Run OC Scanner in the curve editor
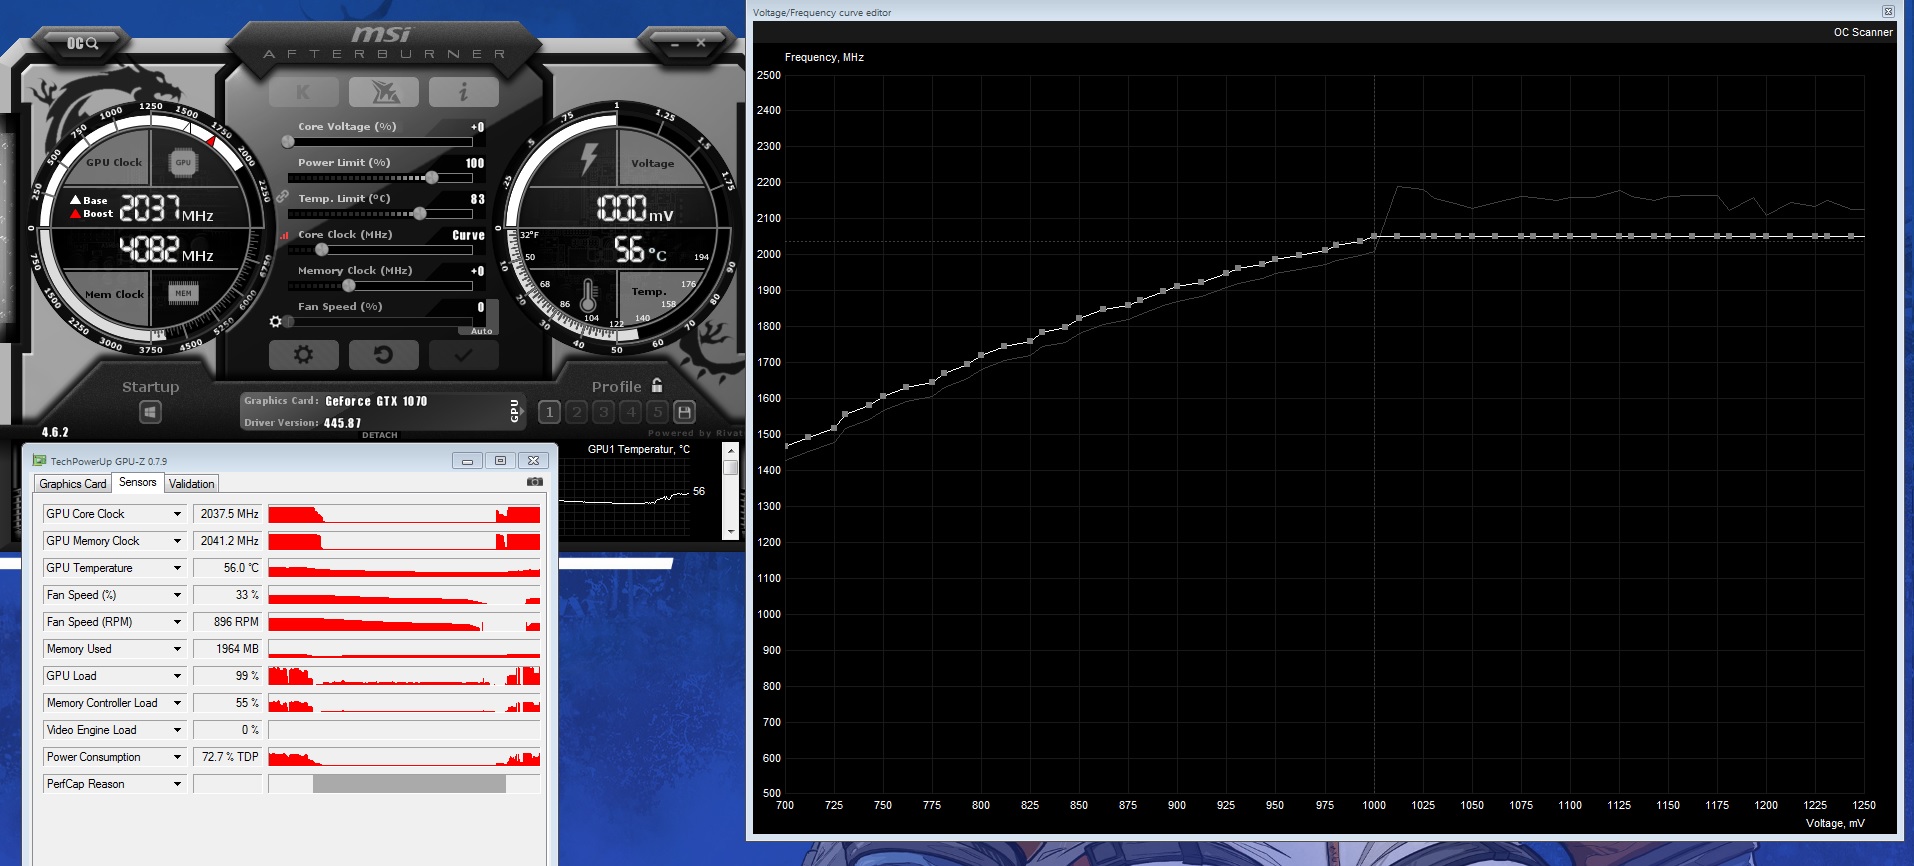The image size is (1914, 866). tap(1862, 32)
